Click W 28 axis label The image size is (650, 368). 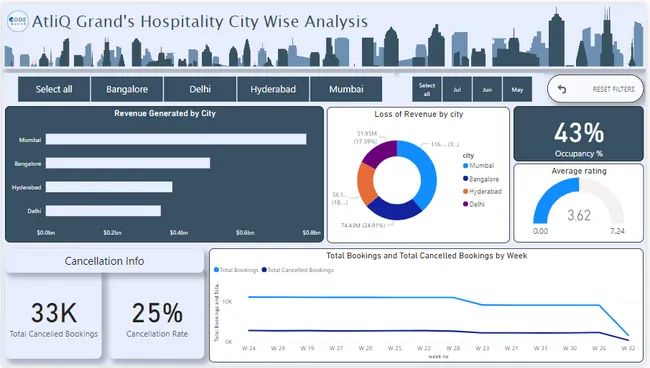453,348
